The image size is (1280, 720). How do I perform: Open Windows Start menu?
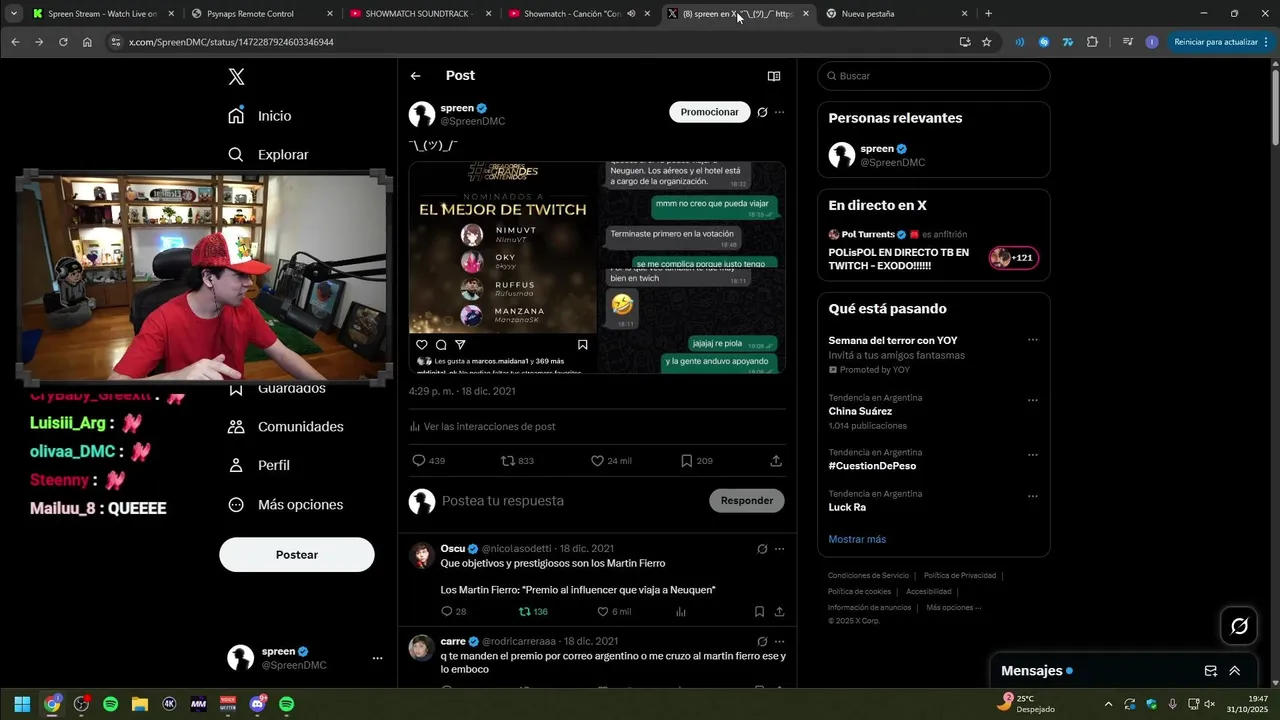22,704
